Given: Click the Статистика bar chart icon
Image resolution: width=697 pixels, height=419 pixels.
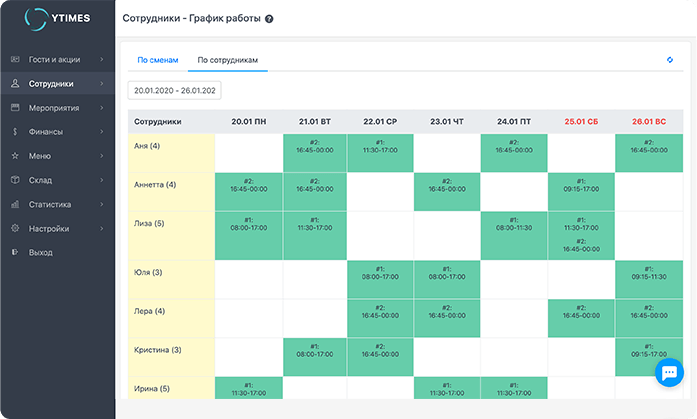Looking at the screenshot, I should coord(15,204).
